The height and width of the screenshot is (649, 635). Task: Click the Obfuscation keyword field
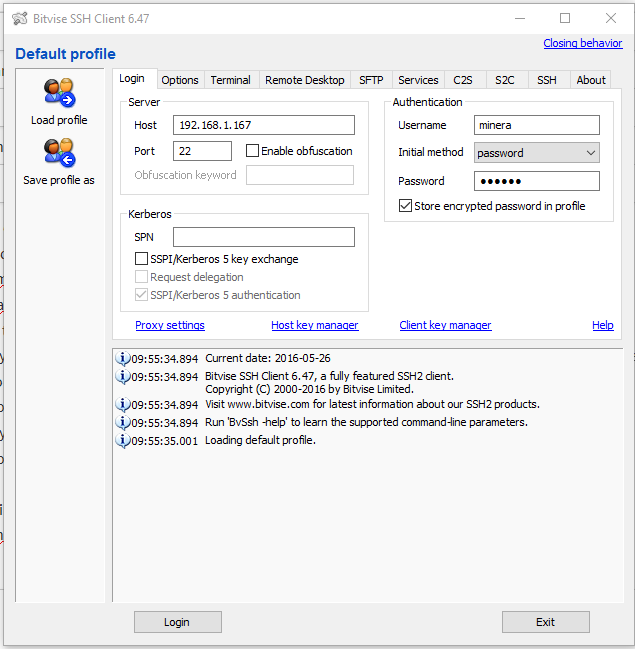click(300, 175)
